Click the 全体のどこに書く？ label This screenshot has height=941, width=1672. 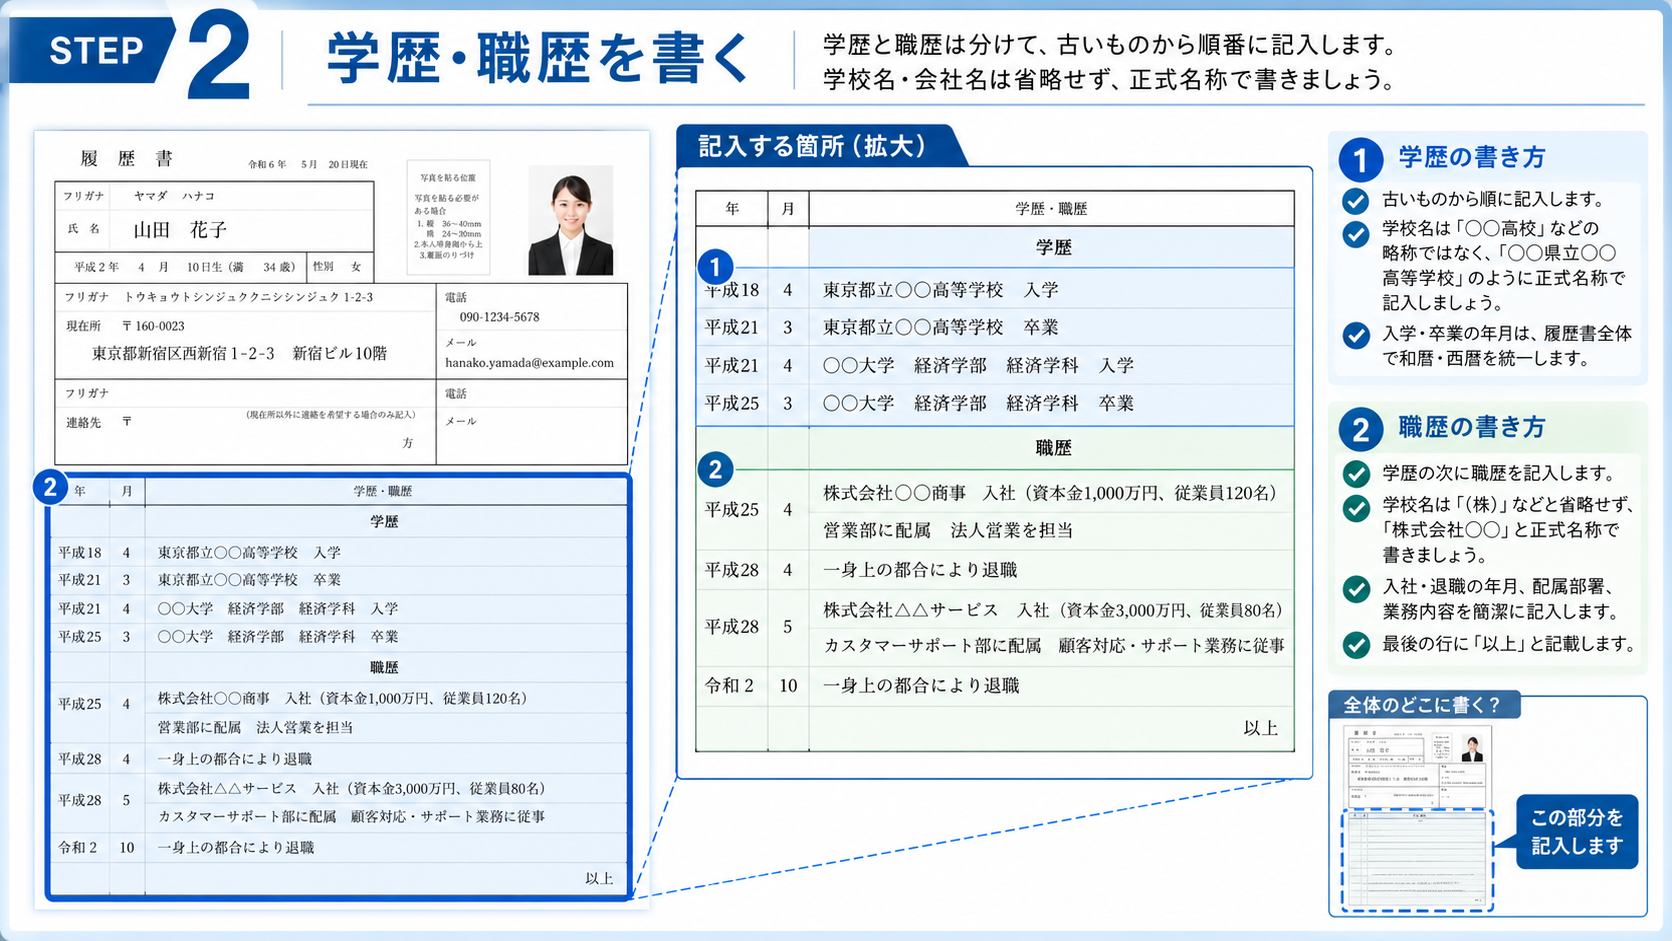pyautogui.click(x=1422, y=705)
